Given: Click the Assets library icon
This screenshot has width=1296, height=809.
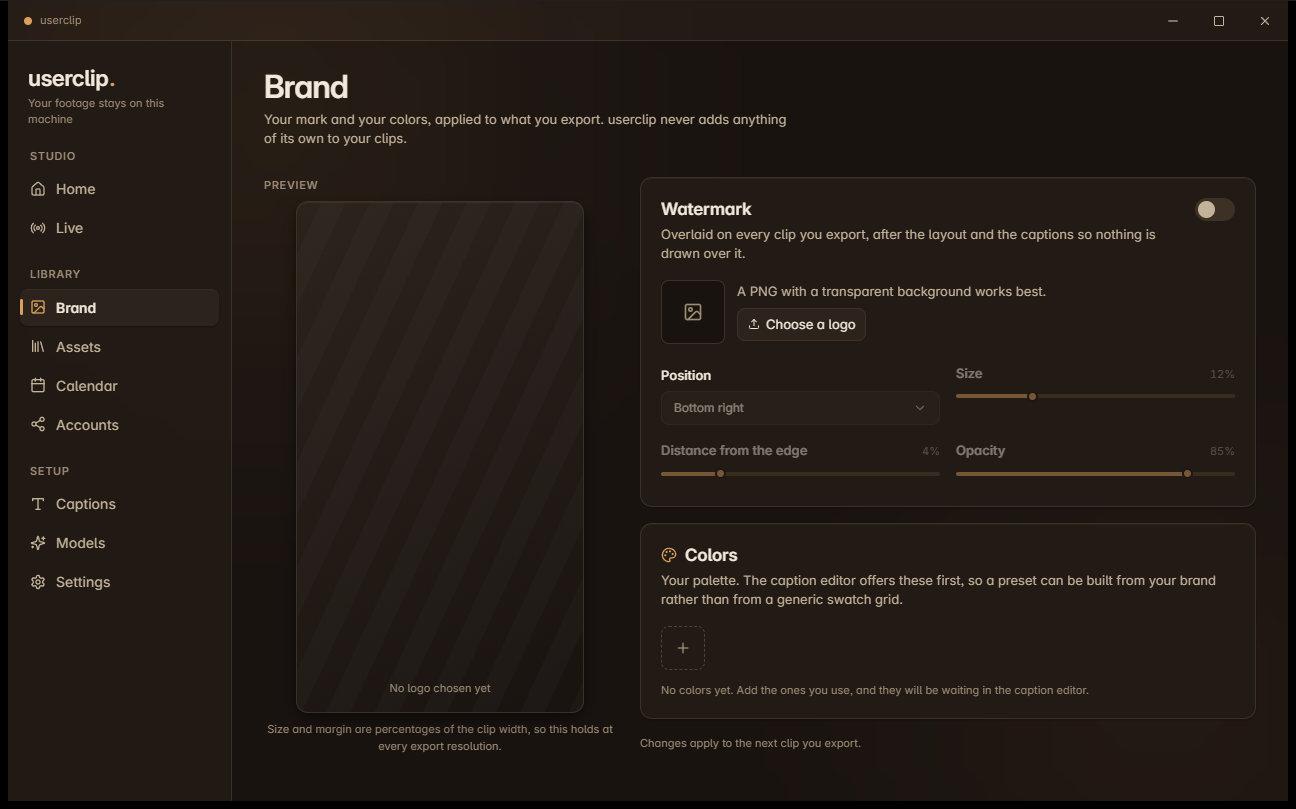Looking at the screenshot, I should tap(38, 347).
